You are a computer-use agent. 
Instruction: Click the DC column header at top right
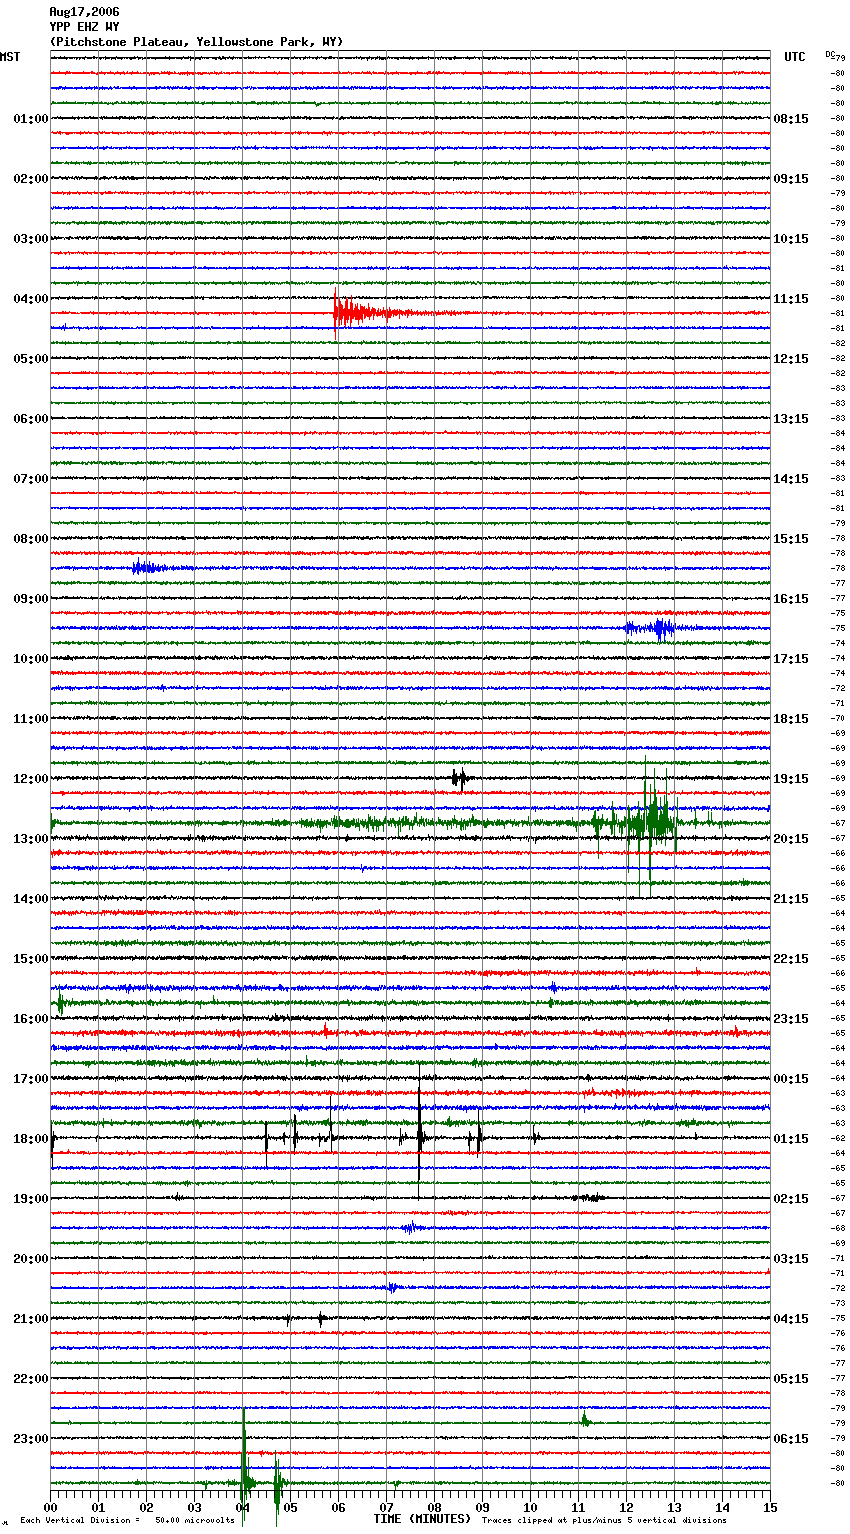tap(832, 54)
